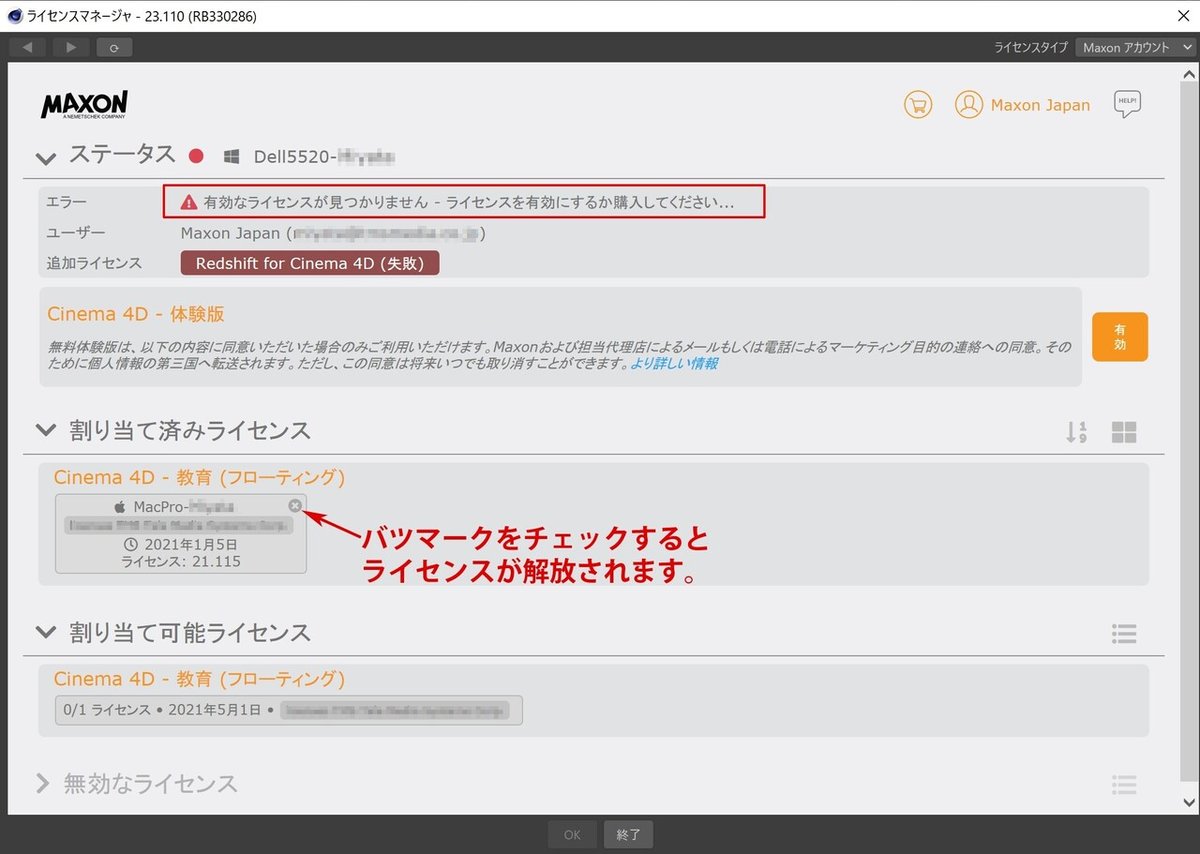Open the より詳しい情報 link
The height and width of the screenshot is (854, 1200).
tap(673, 364)
